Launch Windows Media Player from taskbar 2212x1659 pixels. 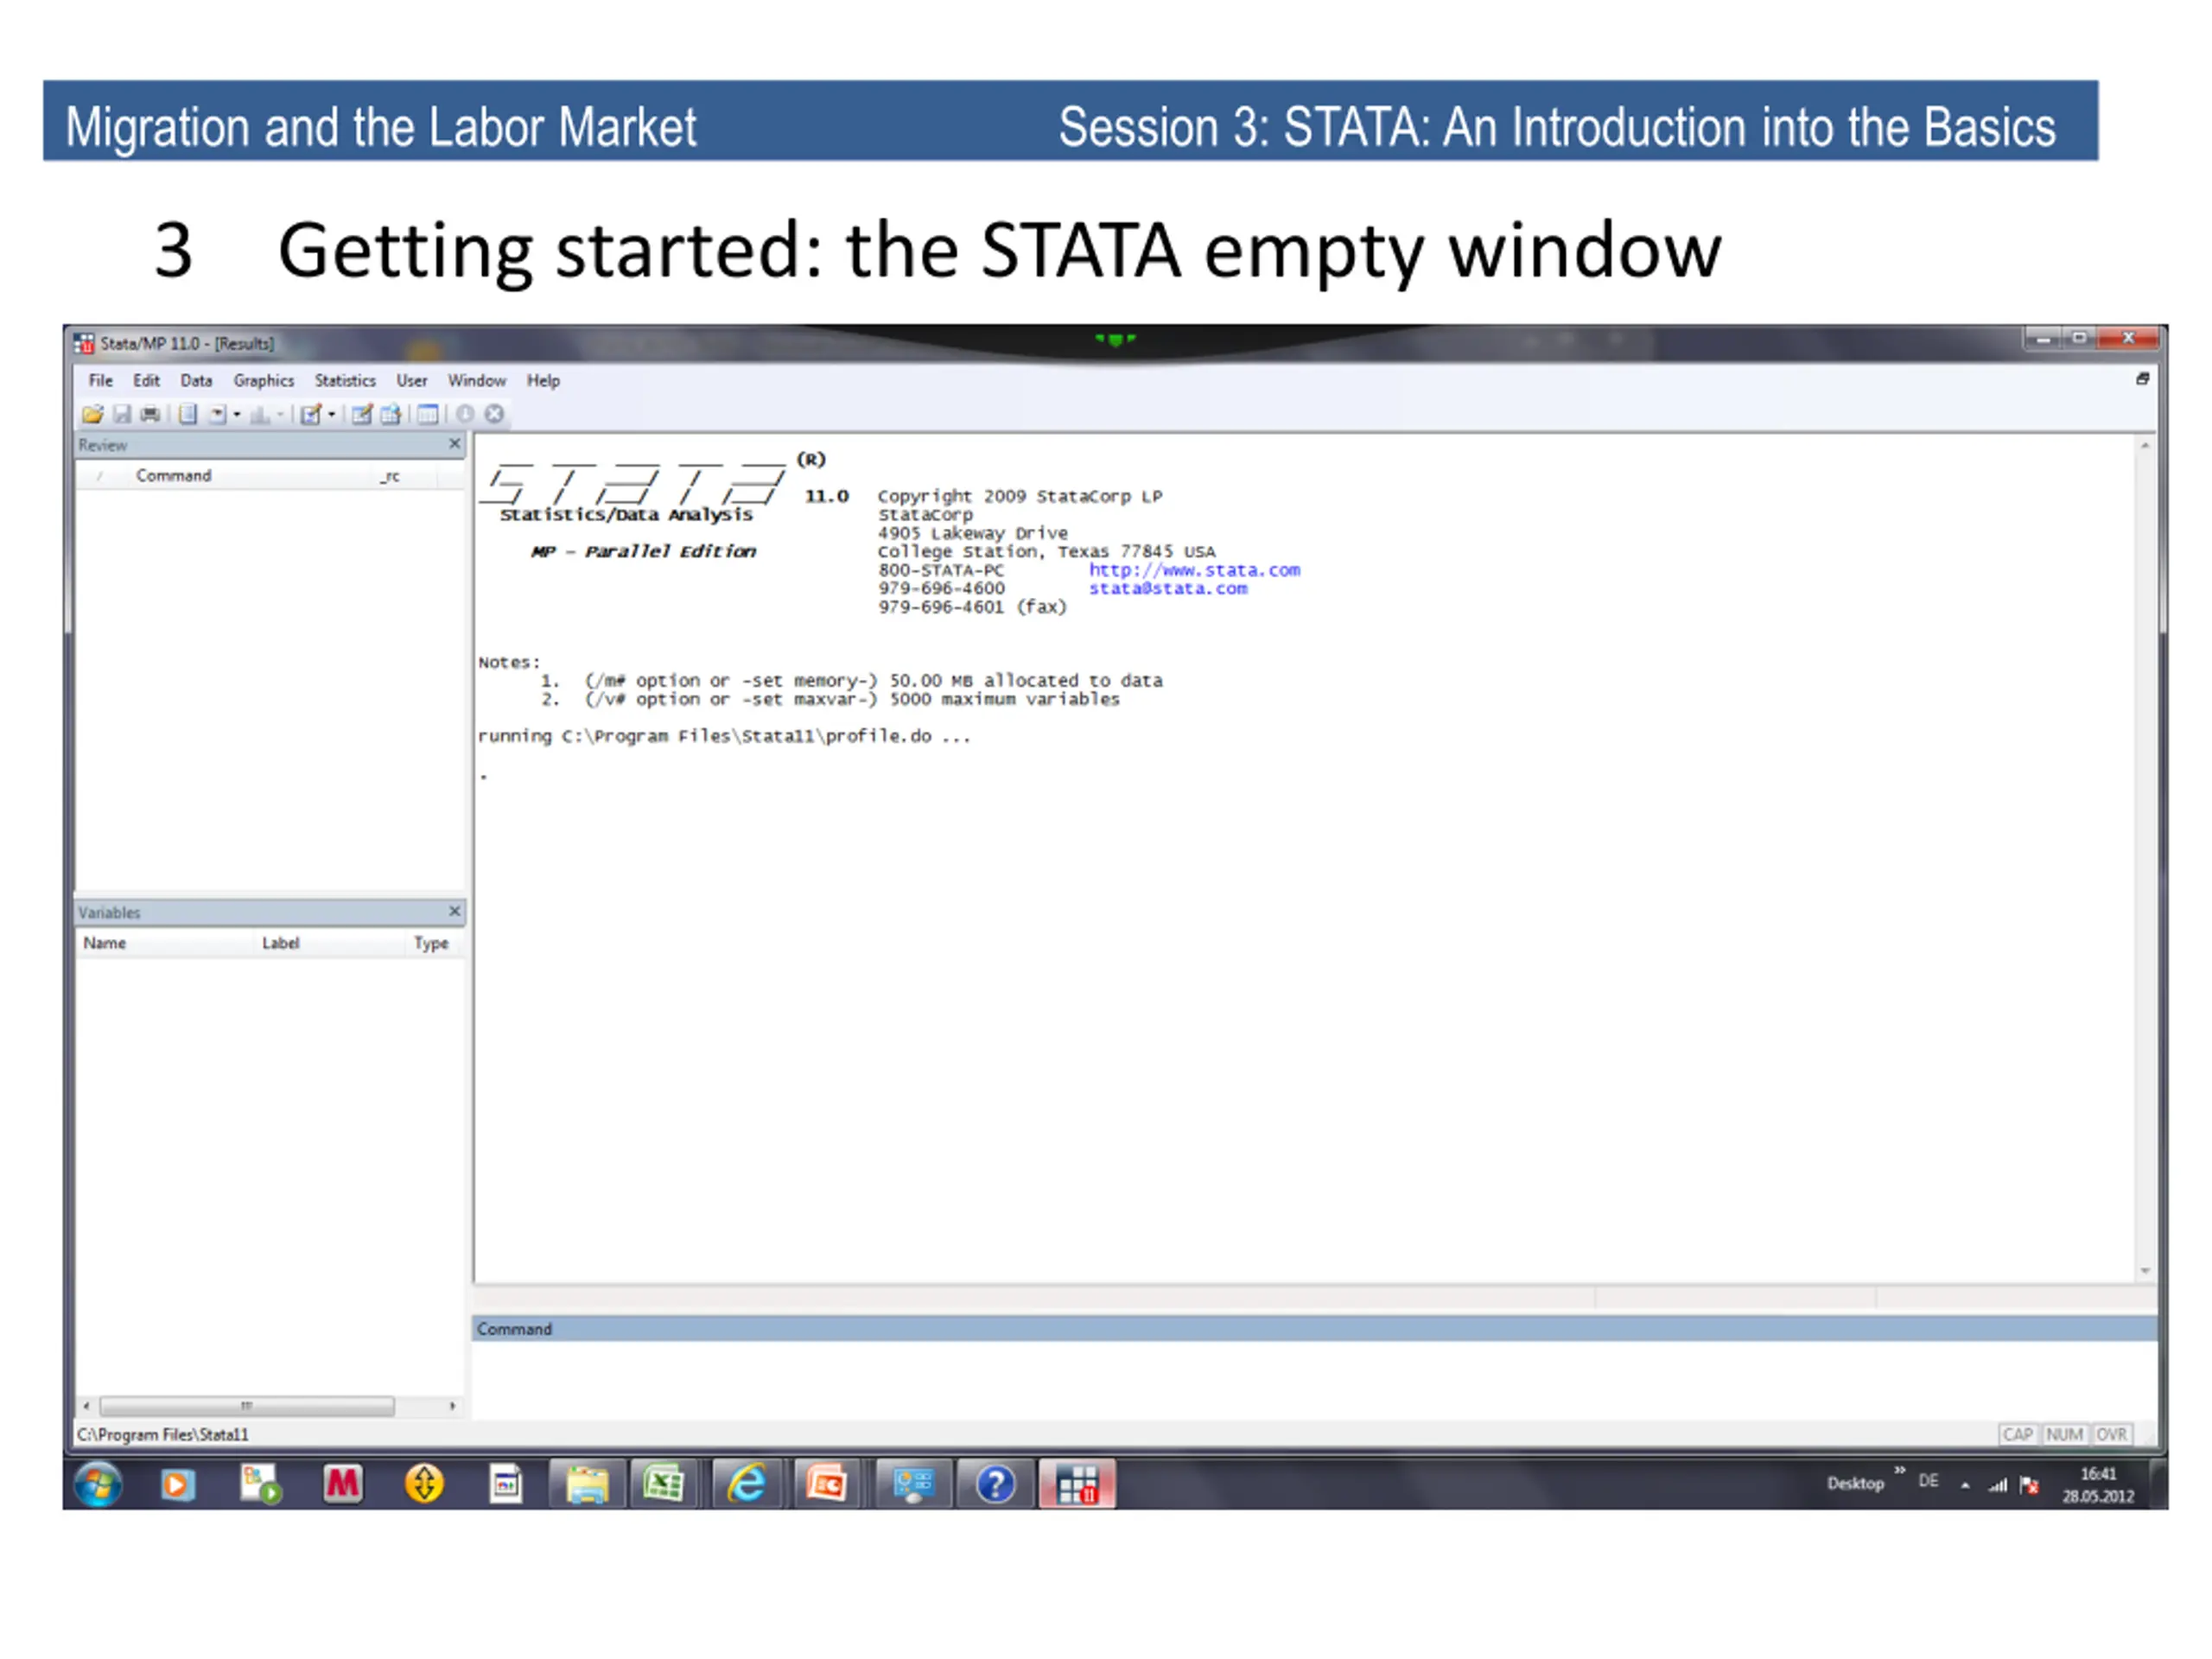[x=178, y=1484]
